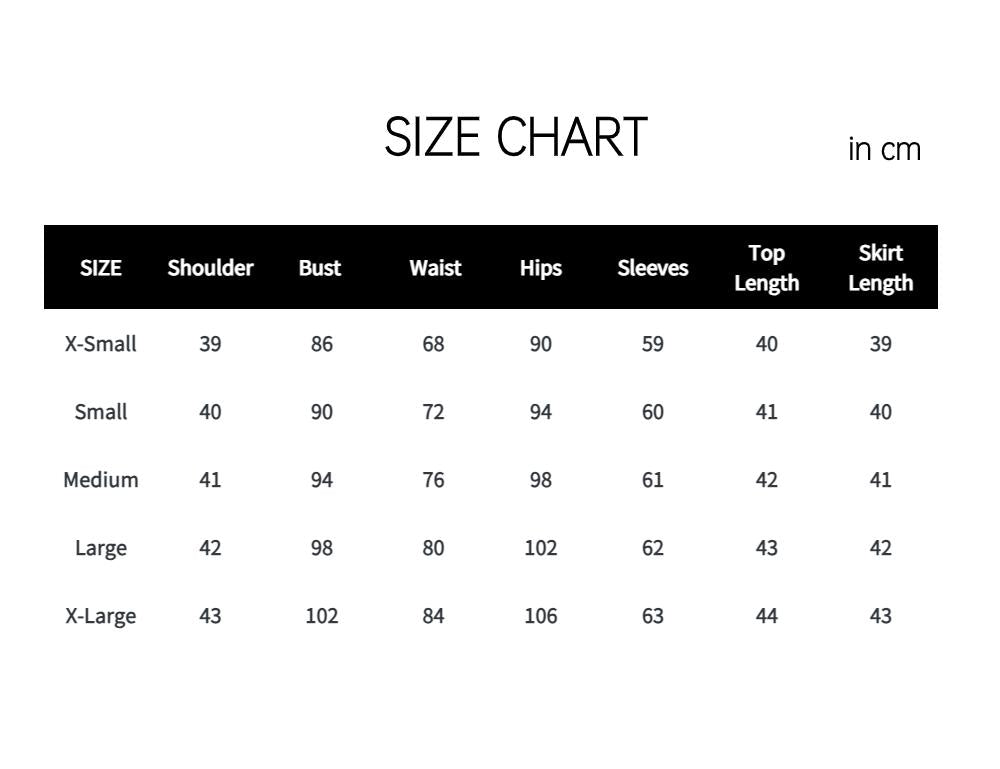The height and width of the screenshot is (769, 1000).
Task: Select the Medium waist value 76
Action: 433,480
